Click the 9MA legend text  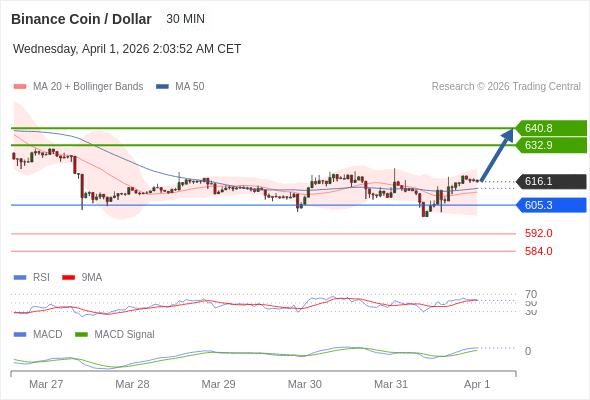[92, 278]
